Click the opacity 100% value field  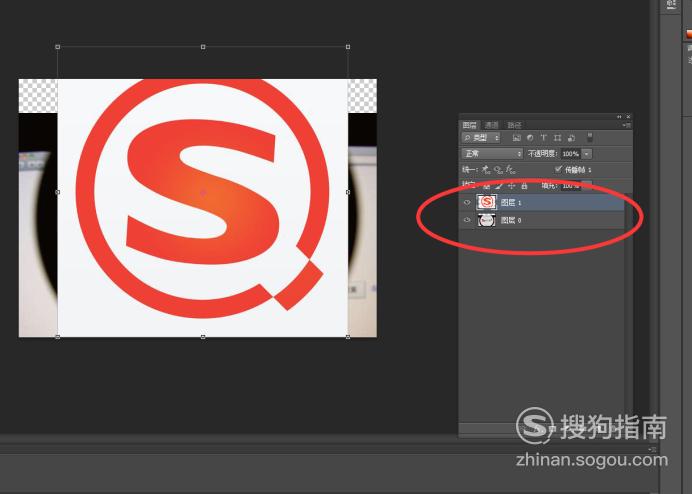tap(571, 154)
